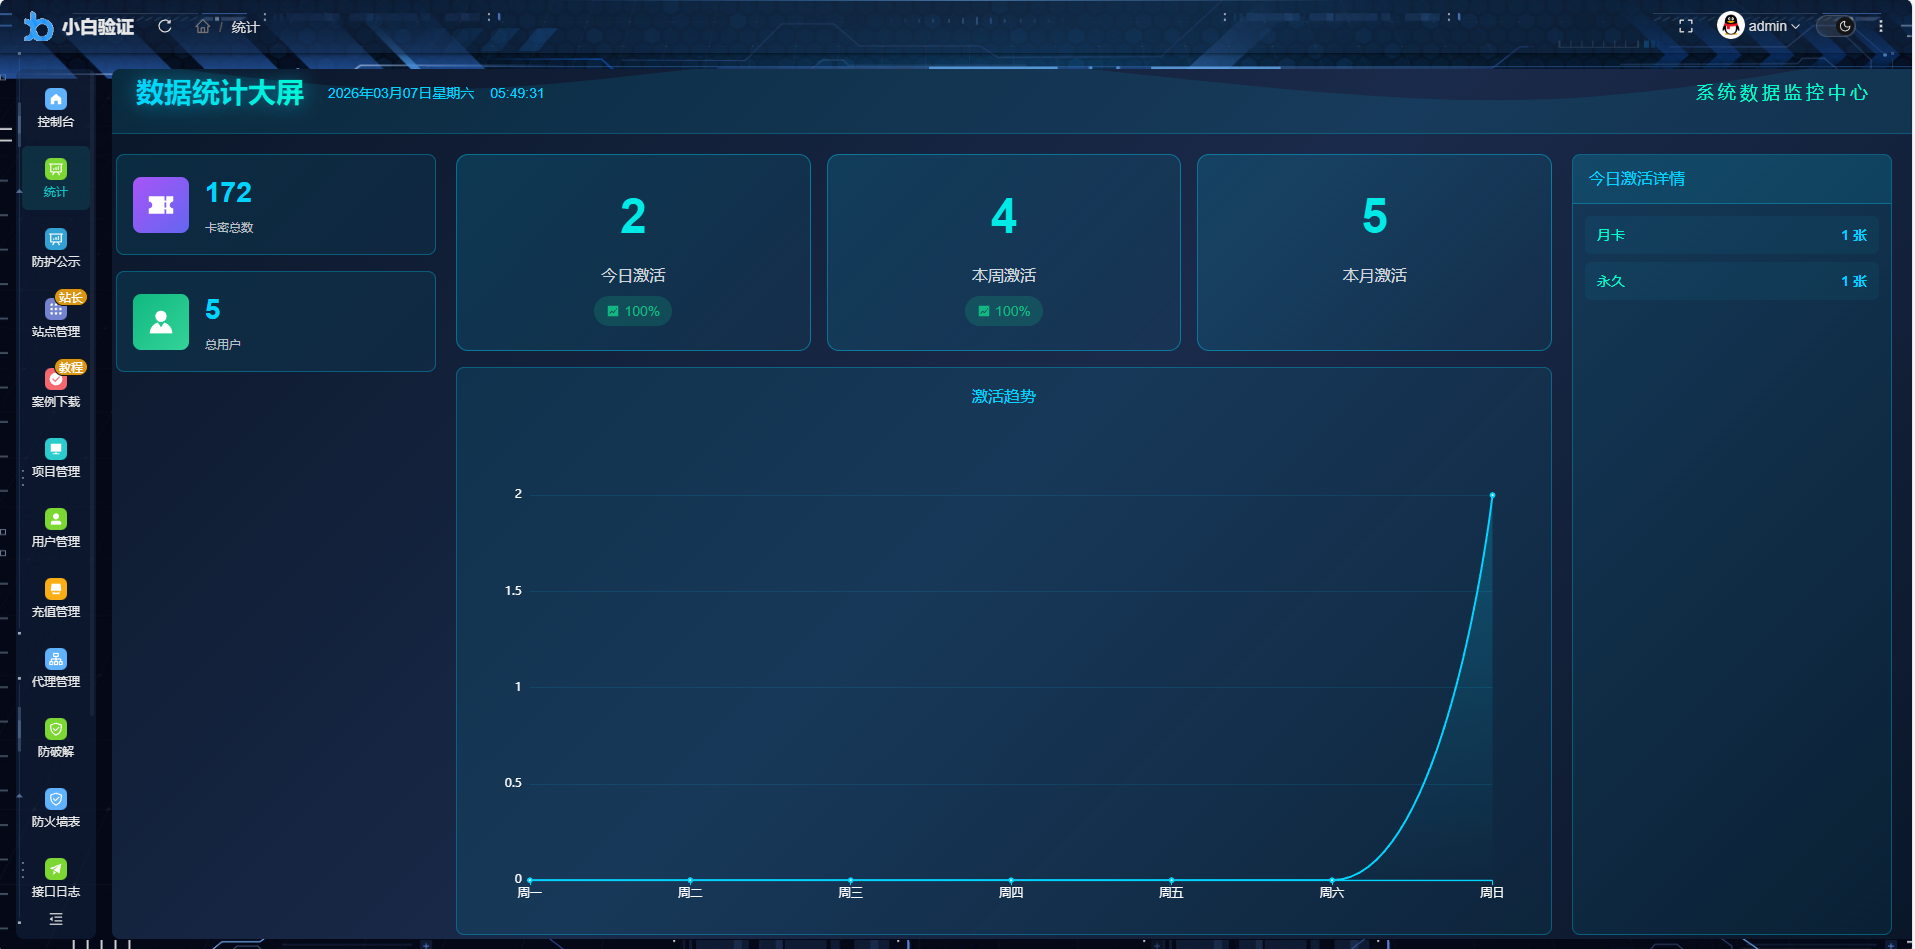
Task: Toggle the dark mode switch
Action: pyautogui.click(x=1836, y=26)
